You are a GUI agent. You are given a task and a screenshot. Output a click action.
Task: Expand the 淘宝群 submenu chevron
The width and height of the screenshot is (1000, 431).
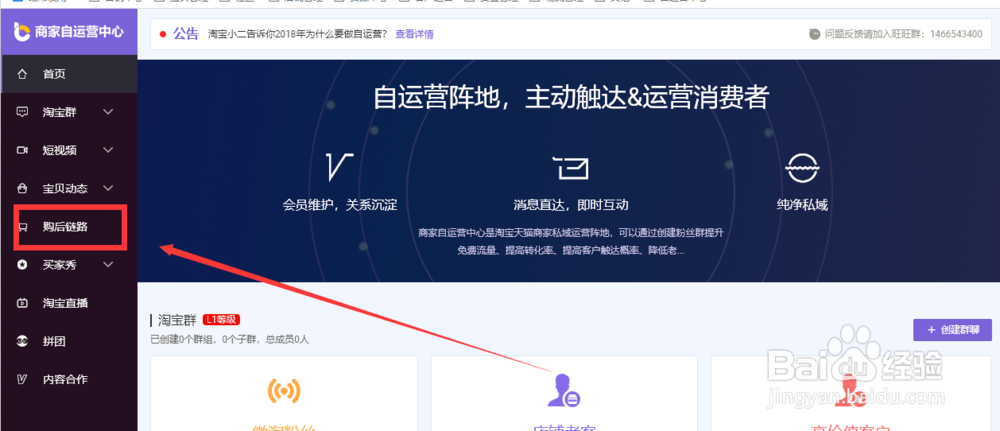click(x=108, y=112)
